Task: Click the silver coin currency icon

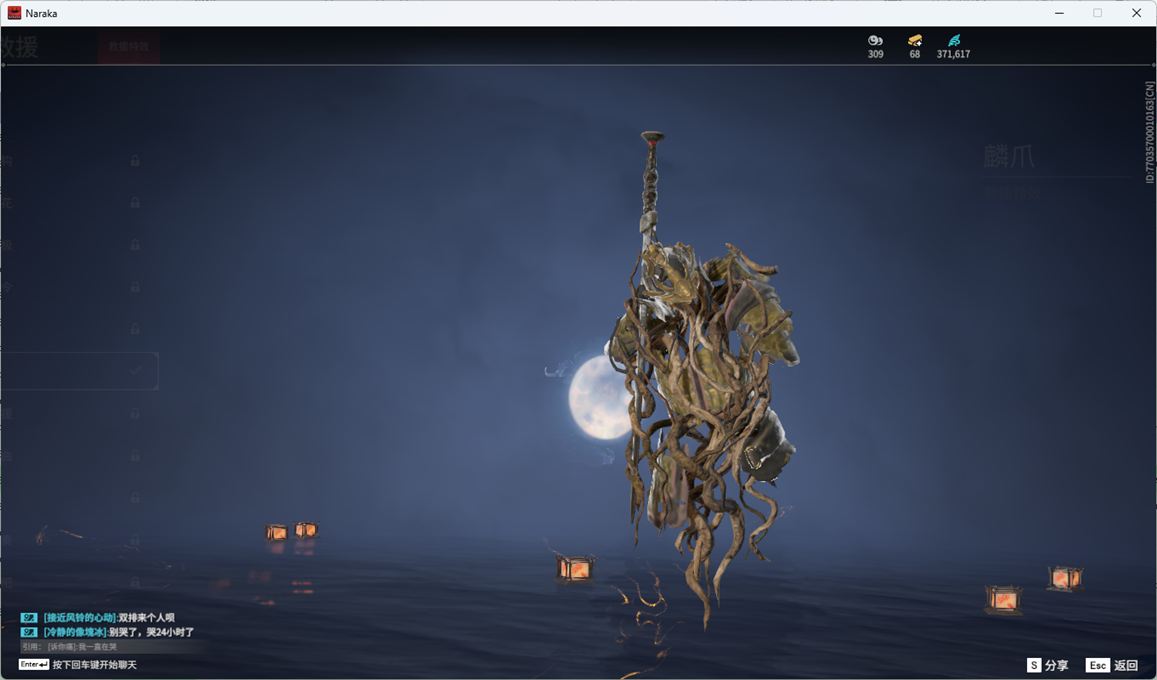Action: coord(875,40)
